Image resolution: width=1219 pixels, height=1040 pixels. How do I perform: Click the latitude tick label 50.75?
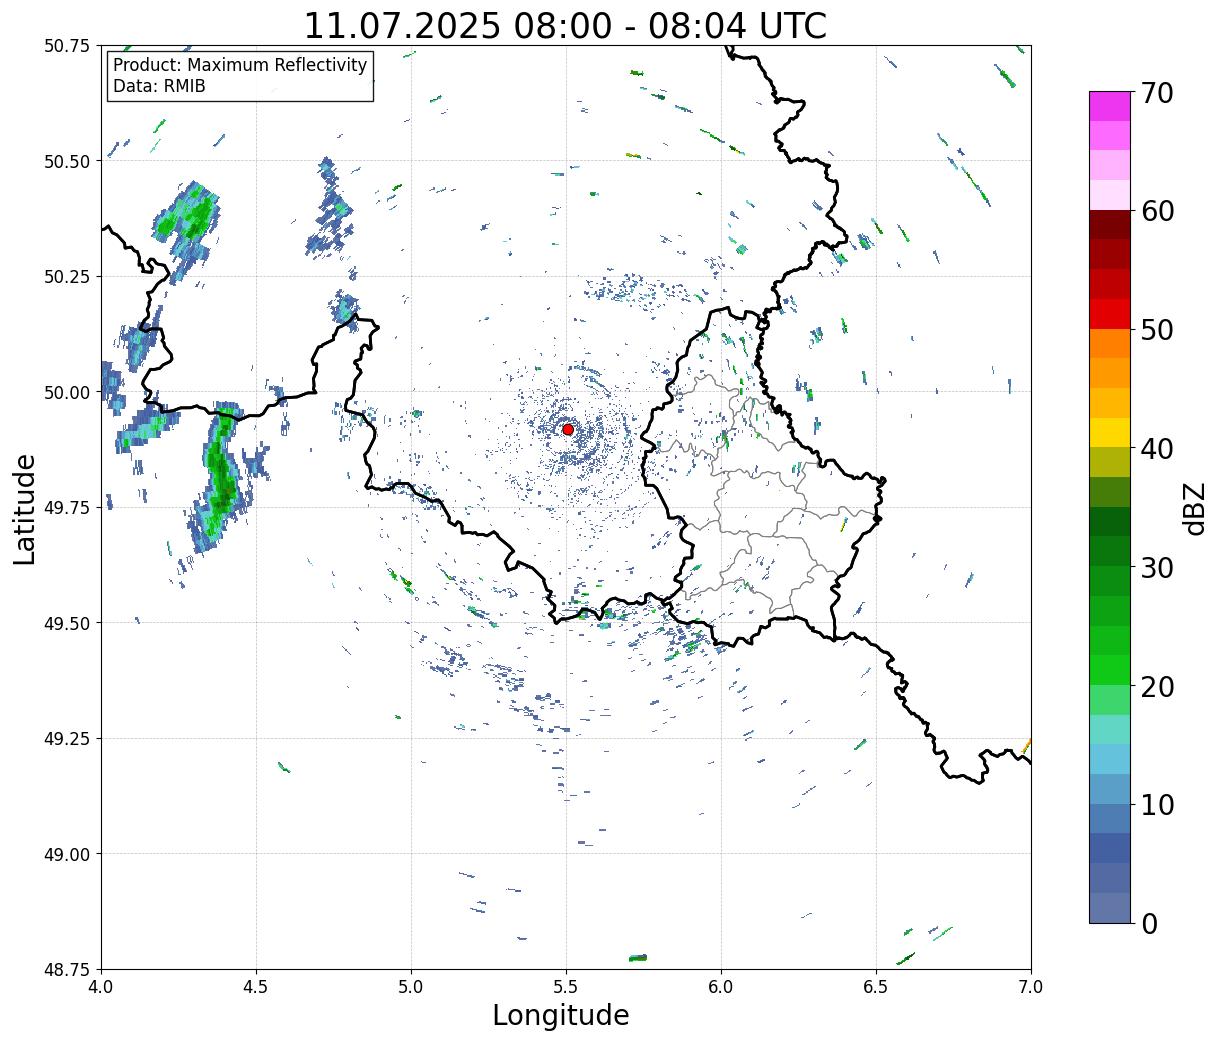tap(67, 46)
